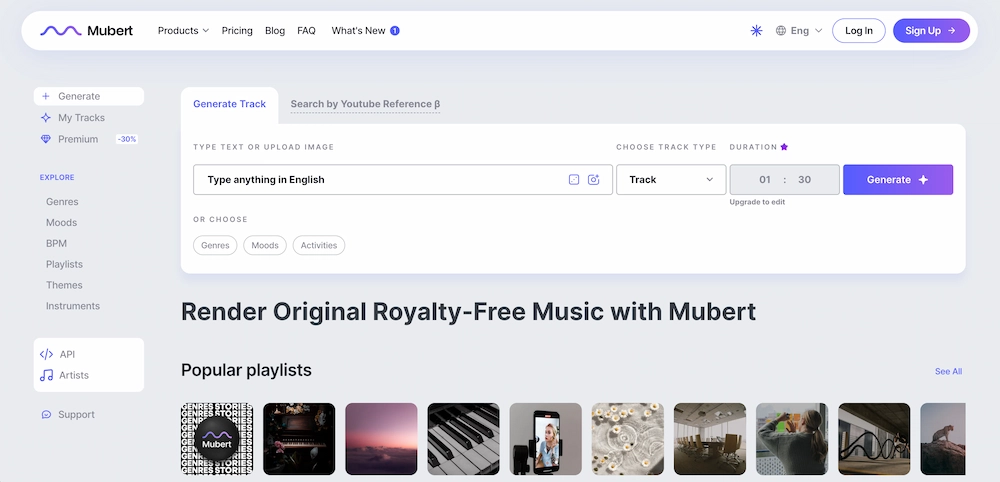
Task: Switch to the Generate Track tab
Action: point(230,104)
